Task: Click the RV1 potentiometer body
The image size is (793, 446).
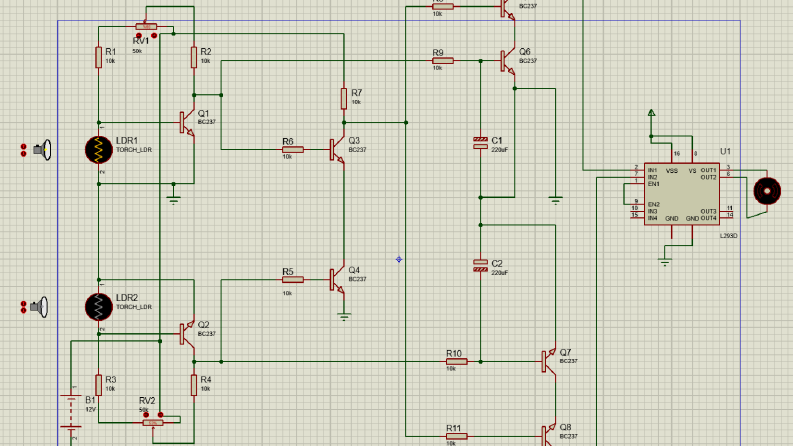Action: click(x=146, y=26)
